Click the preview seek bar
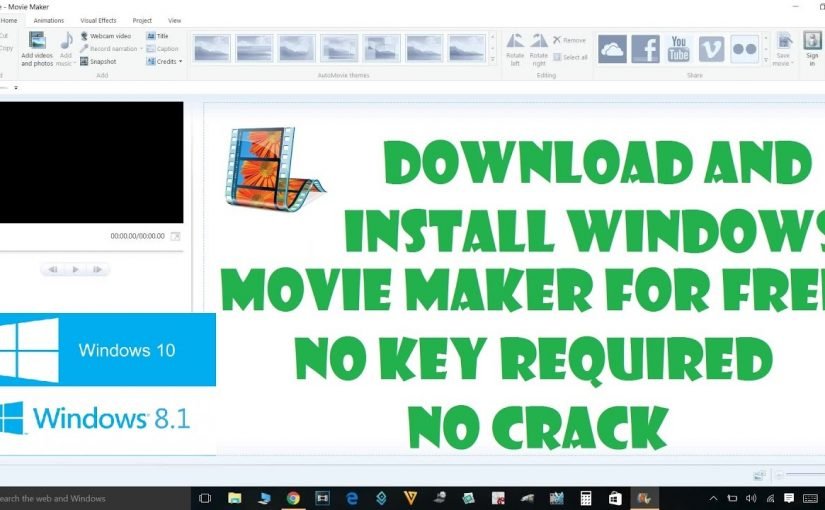The image size is (825, 510). 92,251
